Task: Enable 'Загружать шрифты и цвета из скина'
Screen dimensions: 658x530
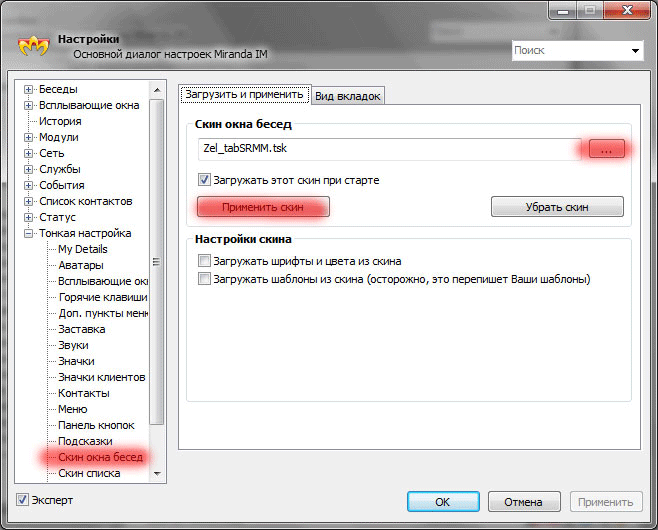Action: pos(204,261)
